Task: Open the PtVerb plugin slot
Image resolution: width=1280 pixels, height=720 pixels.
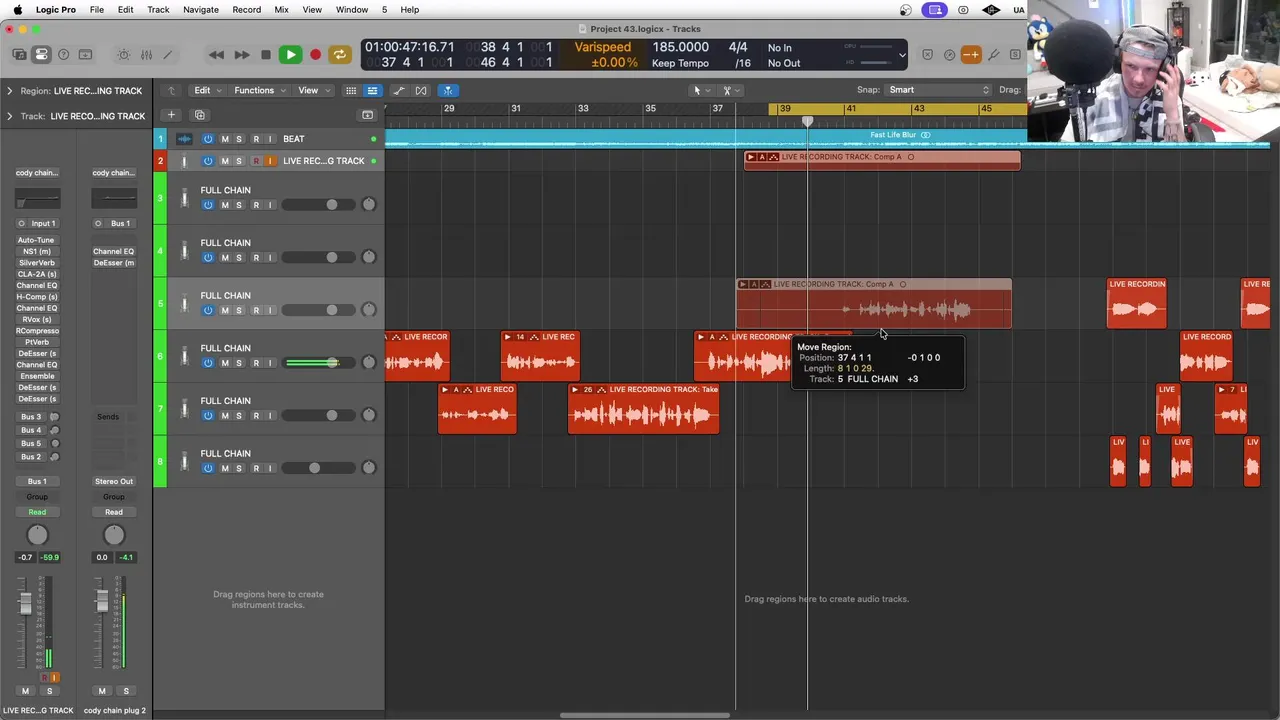Action: (36, 342)
